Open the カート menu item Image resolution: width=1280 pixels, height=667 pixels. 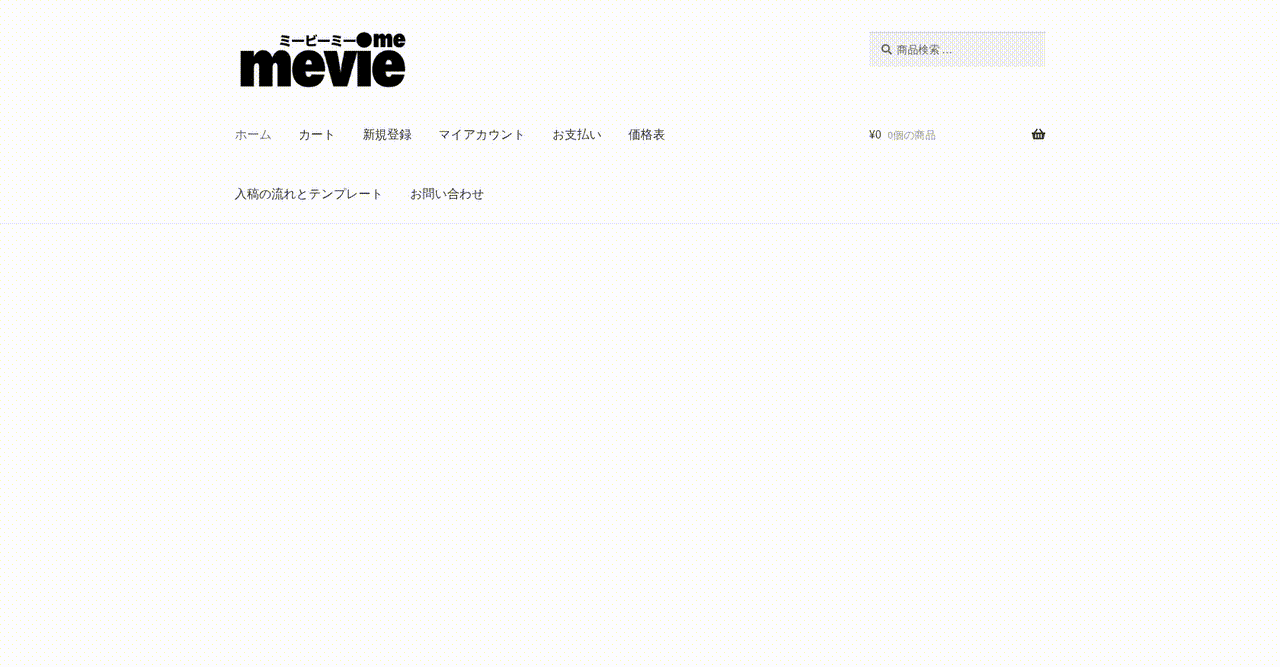coord(317,135)
